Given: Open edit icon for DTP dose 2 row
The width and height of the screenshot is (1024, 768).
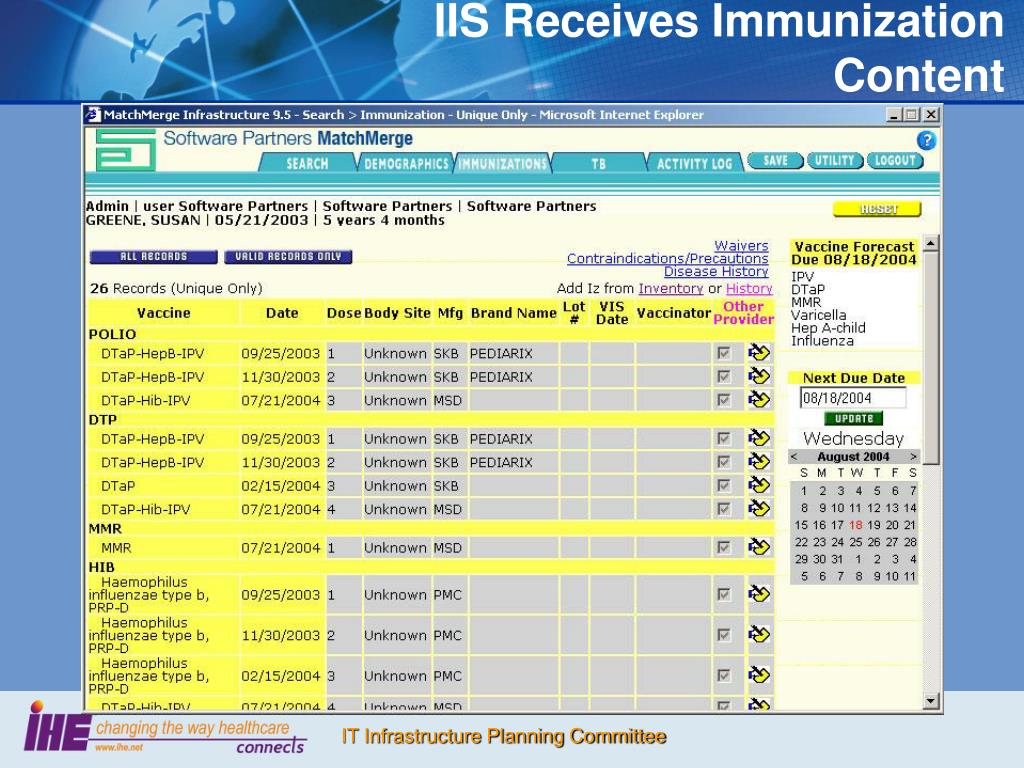Looking at the screenshot, I should [759, 462].
